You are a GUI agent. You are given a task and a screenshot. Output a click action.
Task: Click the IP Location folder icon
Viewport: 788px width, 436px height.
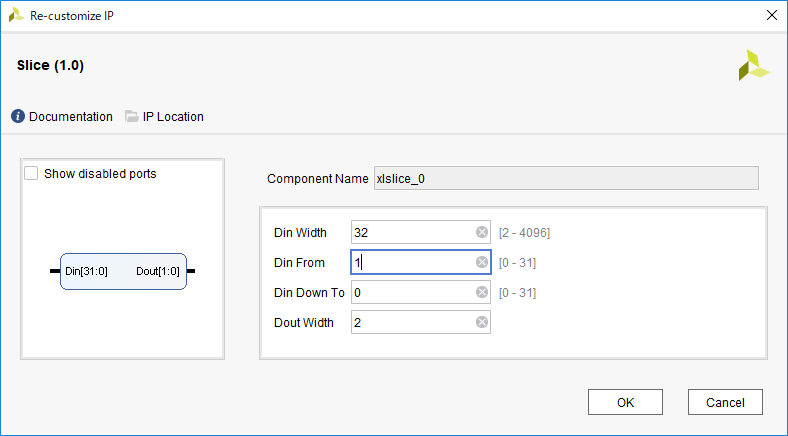(131, 116)
